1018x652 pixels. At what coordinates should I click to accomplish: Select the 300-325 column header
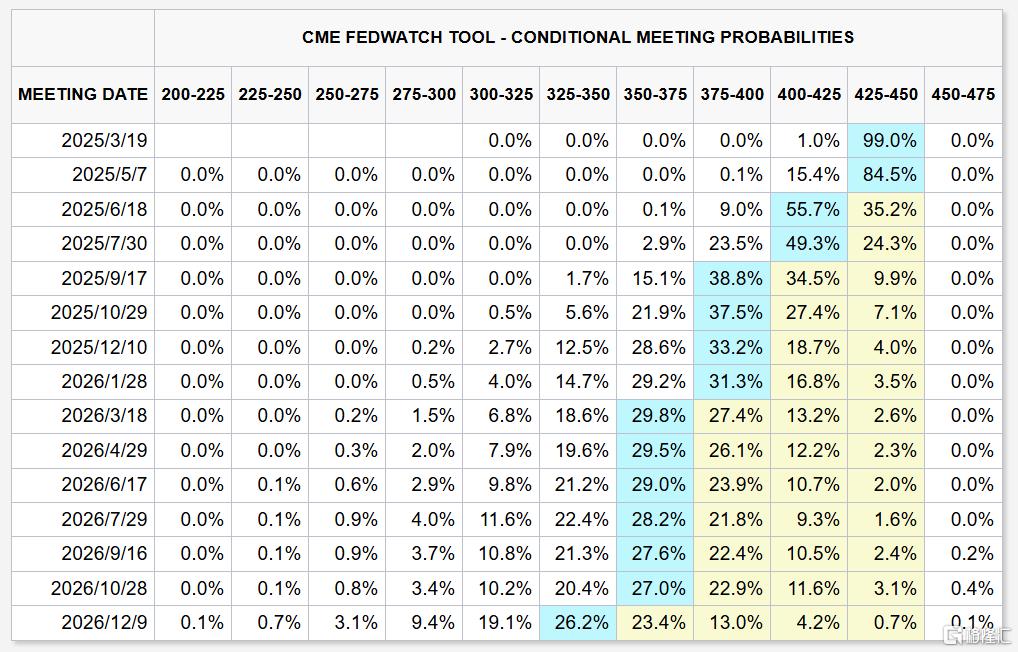coord(501,94)
